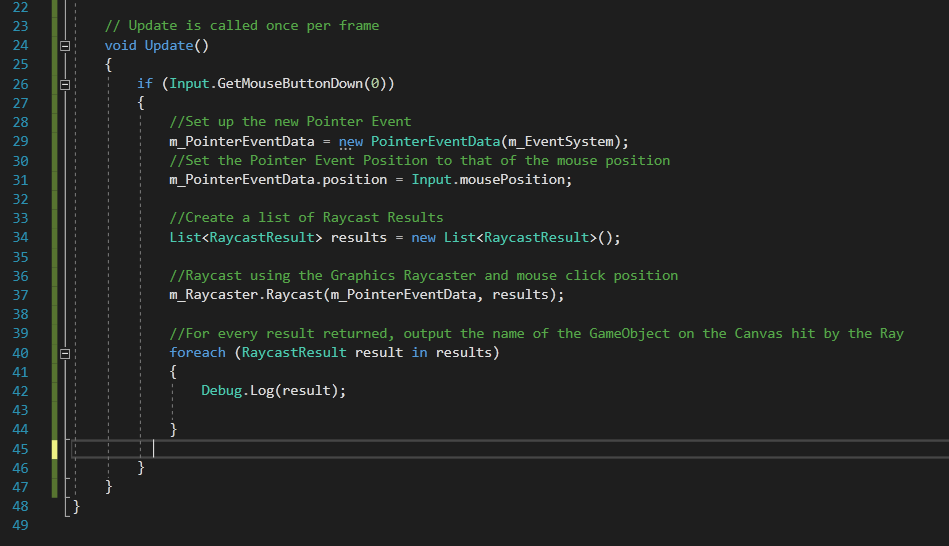The width and height of the screenshot is (949, 546).
Task: Collapse the foreach RaycastResult loop block
Action: (x=65, y=354)
